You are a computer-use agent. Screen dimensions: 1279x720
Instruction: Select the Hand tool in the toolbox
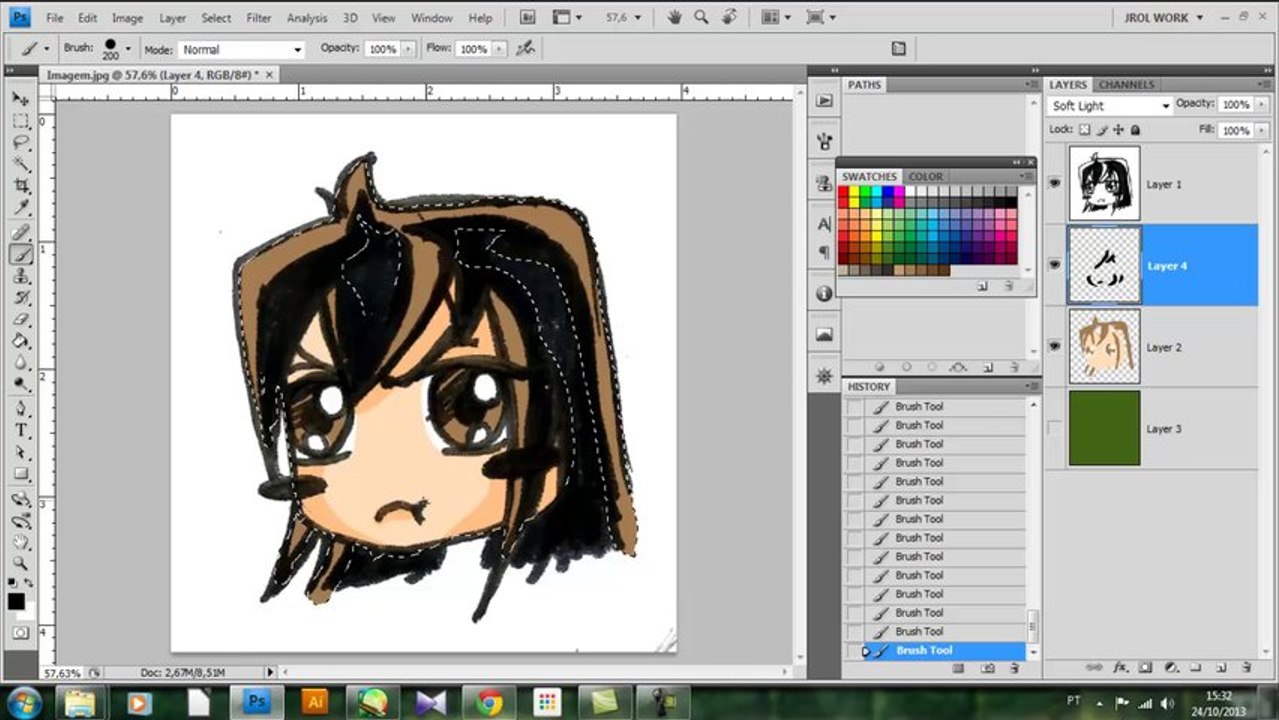click(x=20, y=543)
